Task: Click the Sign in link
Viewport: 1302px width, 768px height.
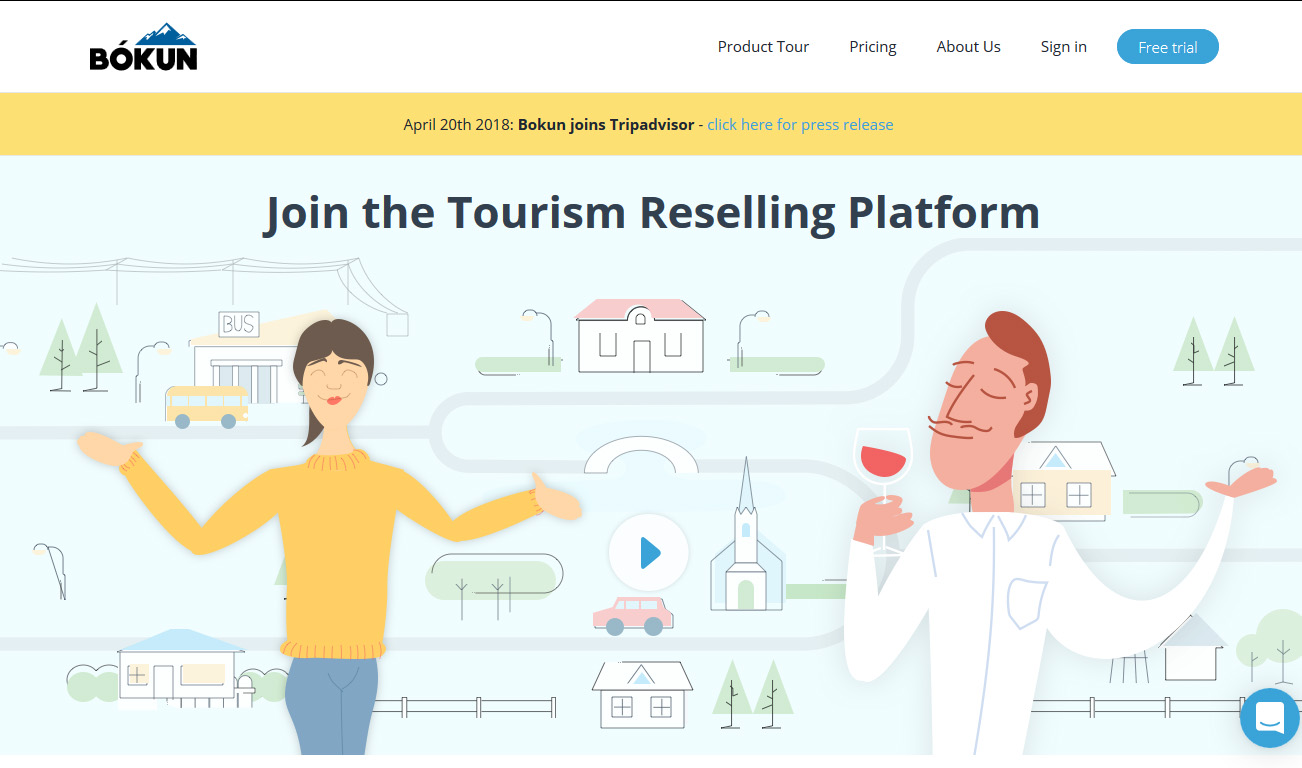Action: click(x=1063, y=47)
